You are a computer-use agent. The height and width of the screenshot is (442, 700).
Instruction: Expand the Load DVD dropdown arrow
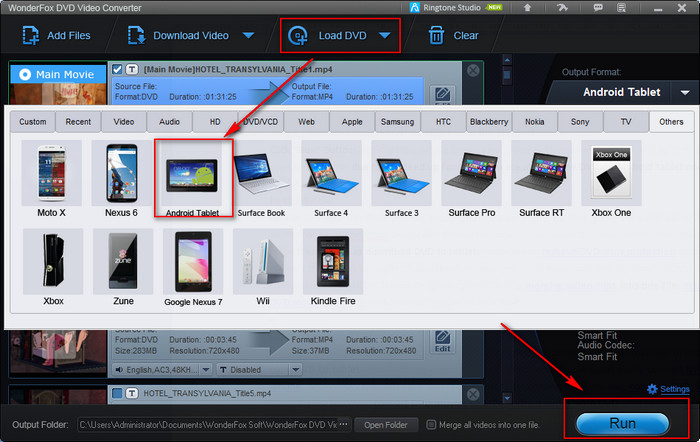[x=385, y=35]
